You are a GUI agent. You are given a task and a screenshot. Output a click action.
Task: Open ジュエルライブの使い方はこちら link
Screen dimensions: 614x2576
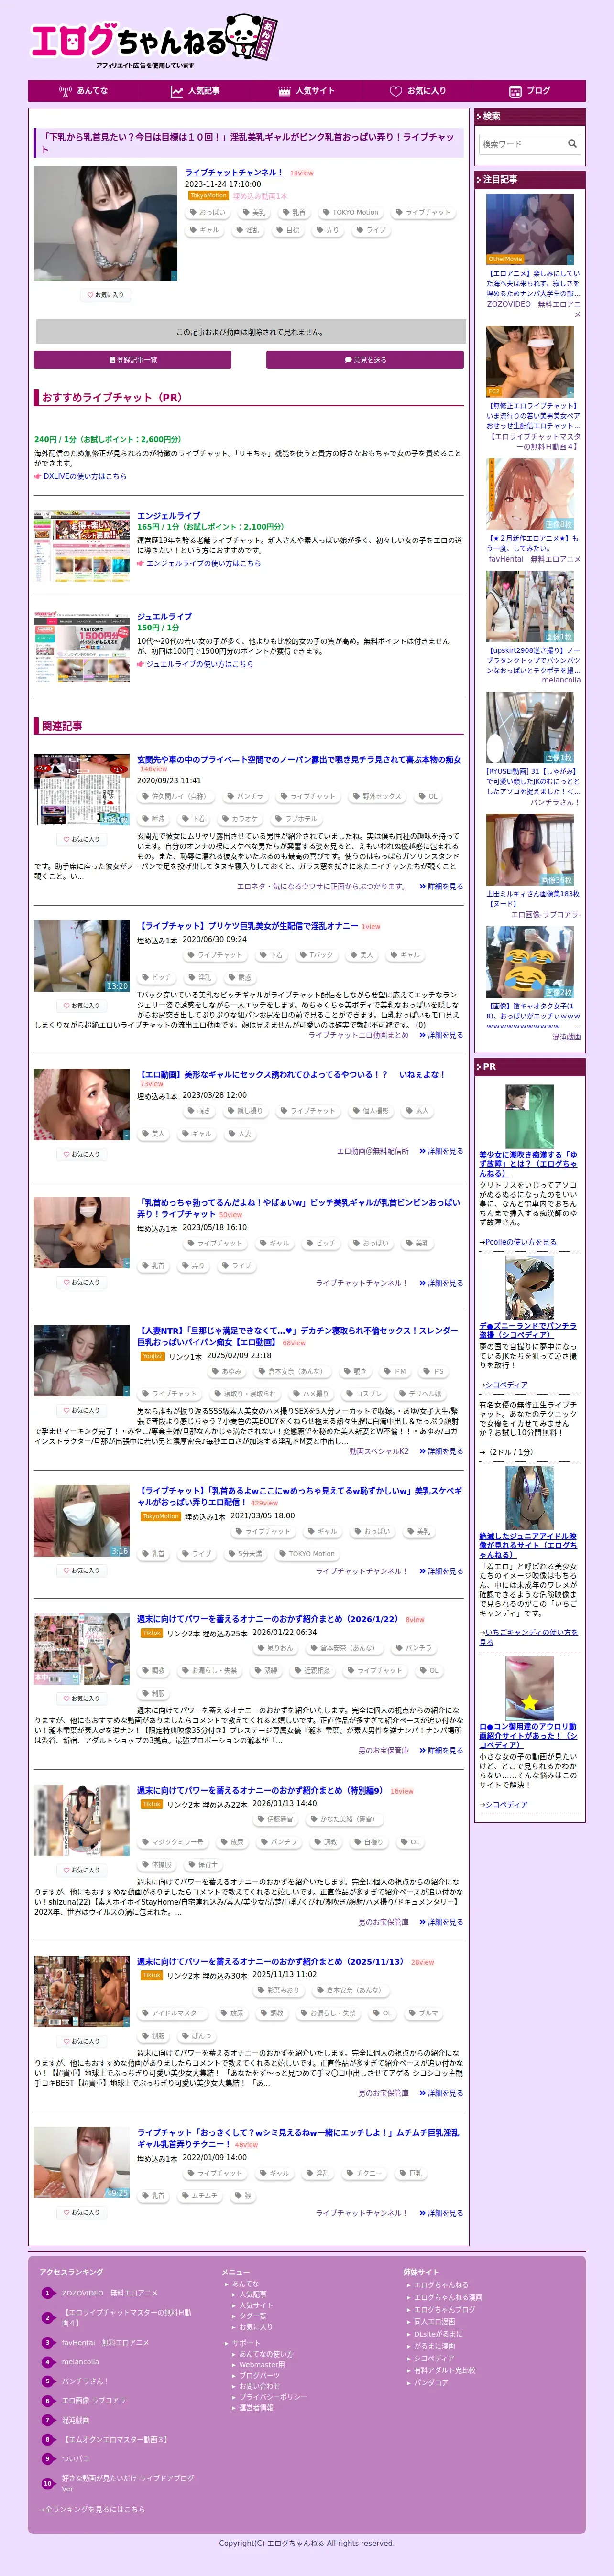tap(199, 664)
